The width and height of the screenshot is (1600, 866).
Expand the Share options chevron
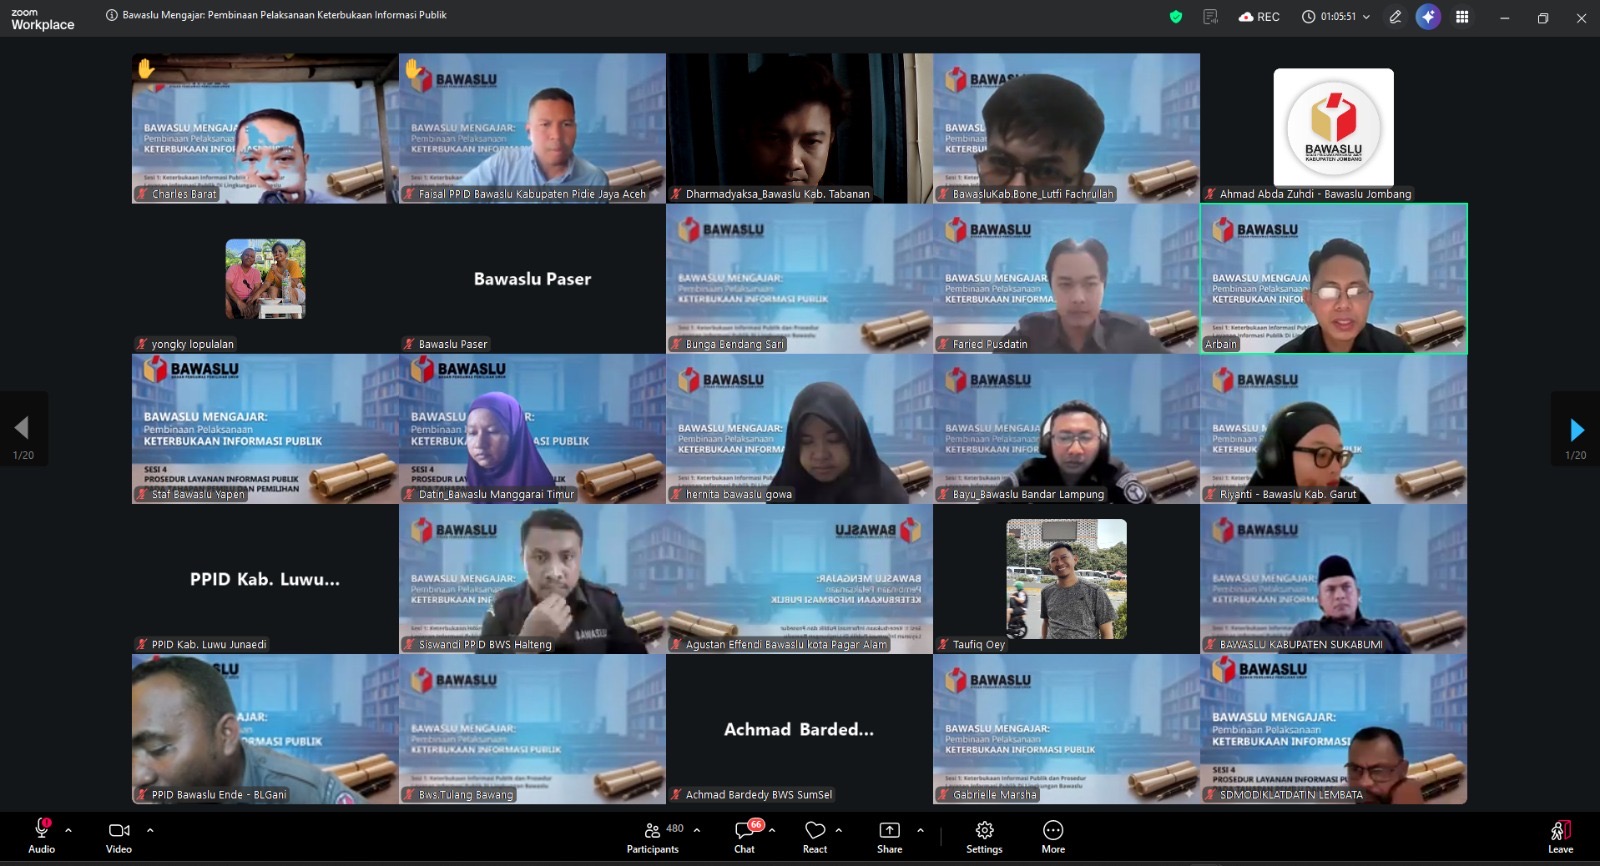(920, 830)
